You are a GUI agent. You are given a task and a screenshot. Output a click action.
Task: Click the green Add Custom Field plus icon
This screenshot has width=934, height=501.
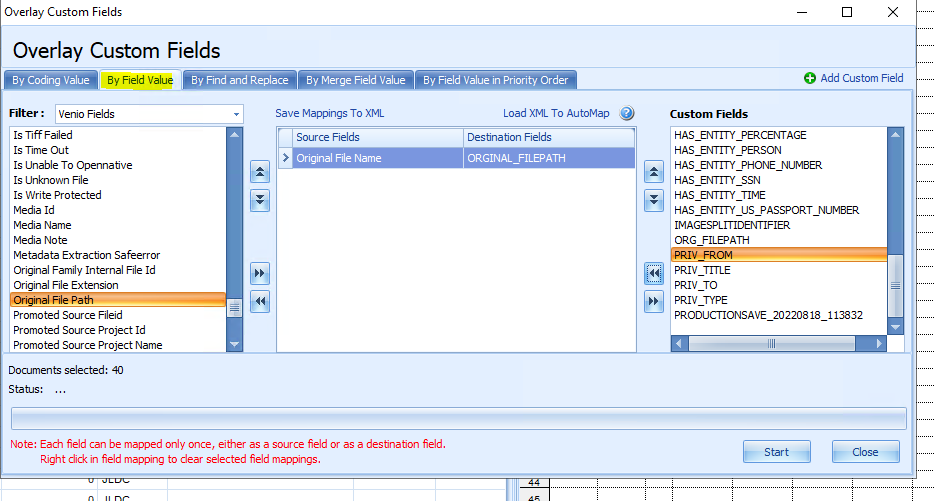[810, 78]
